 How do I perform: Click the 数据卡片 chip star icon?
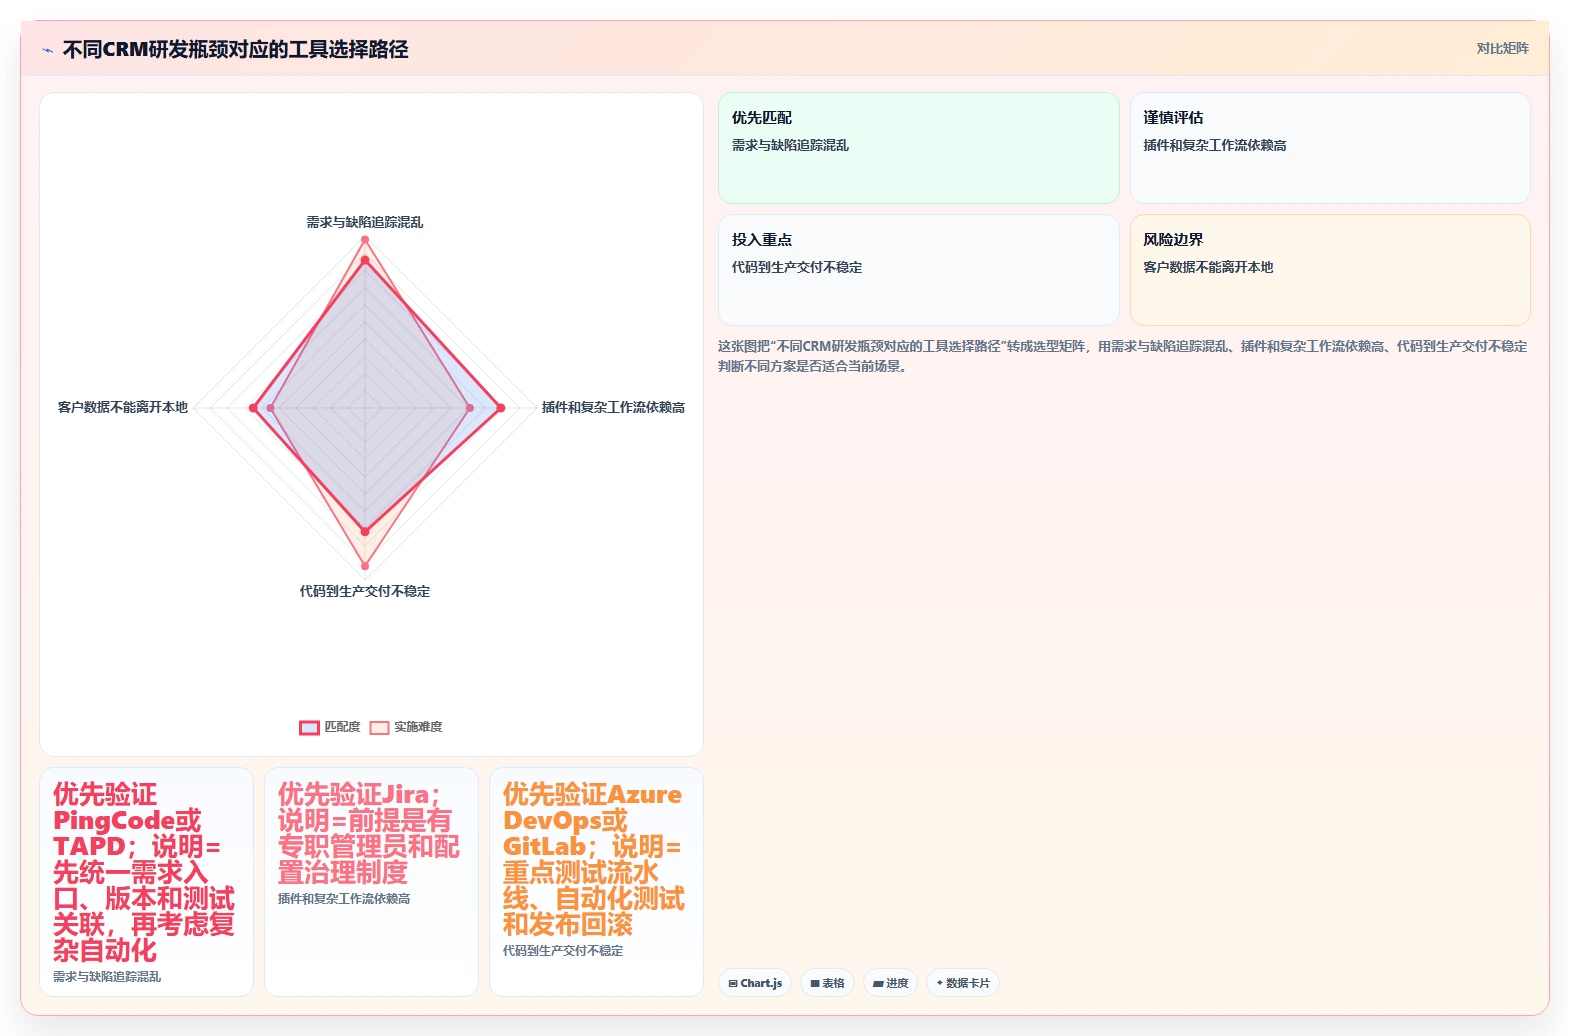(x=940, y=983)
